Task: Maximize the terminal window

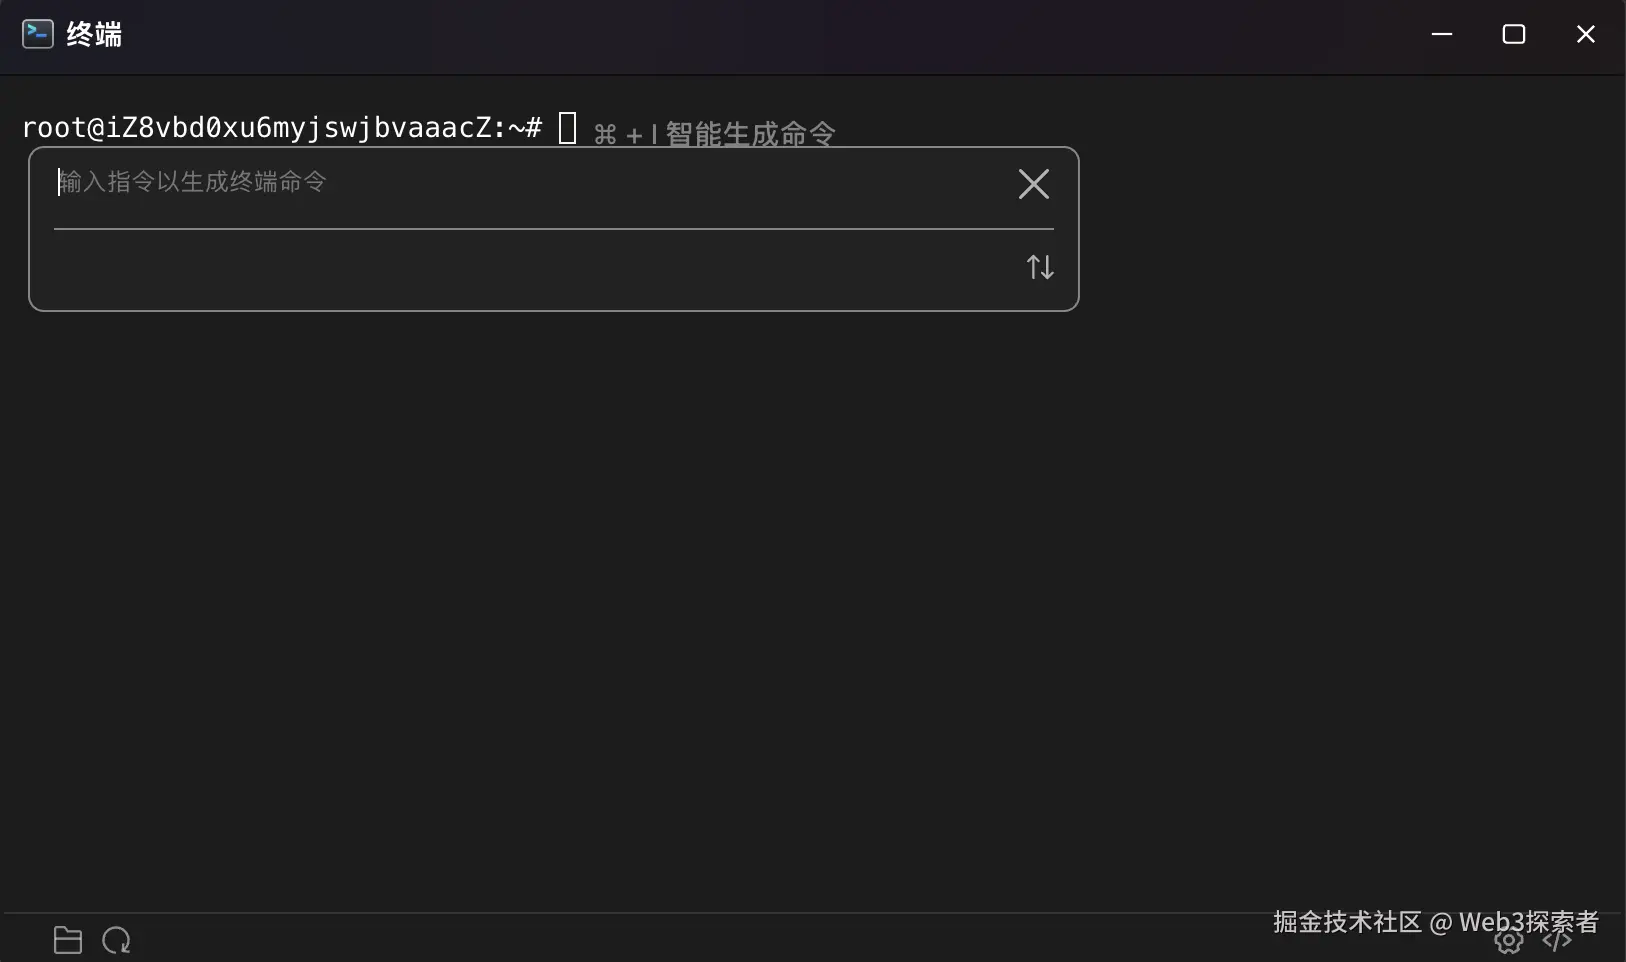Action: 1514,33
